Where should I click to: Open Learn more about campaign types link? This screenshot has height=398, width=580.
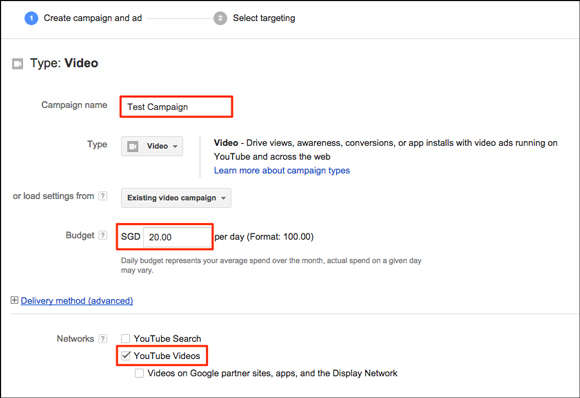coord(282,171)
